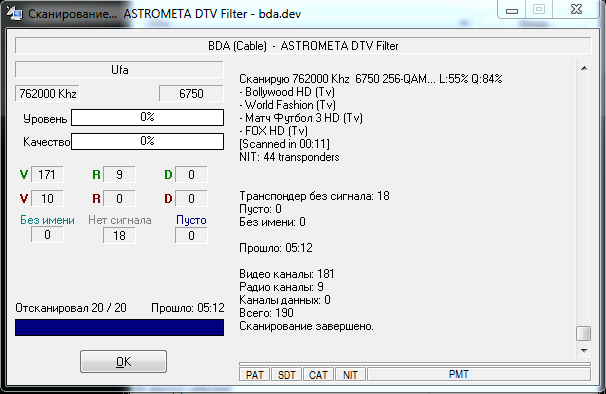Click the 6750 symbol rate field
606x394 pixels.
point(191,94)
